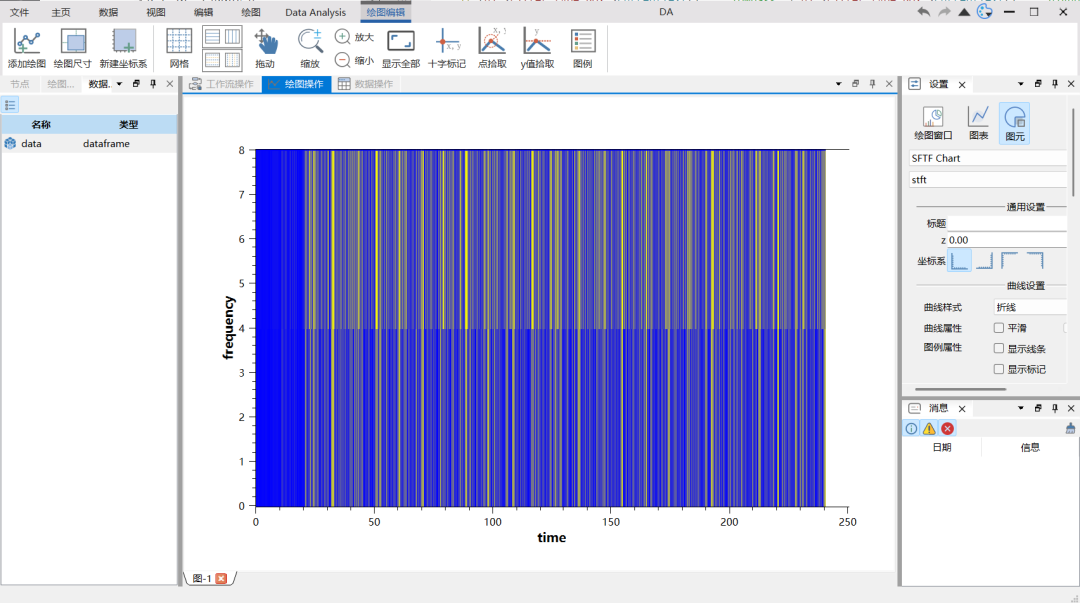Enable the 十字标记 crosshair marker
1080x603 pixels.
446,48
